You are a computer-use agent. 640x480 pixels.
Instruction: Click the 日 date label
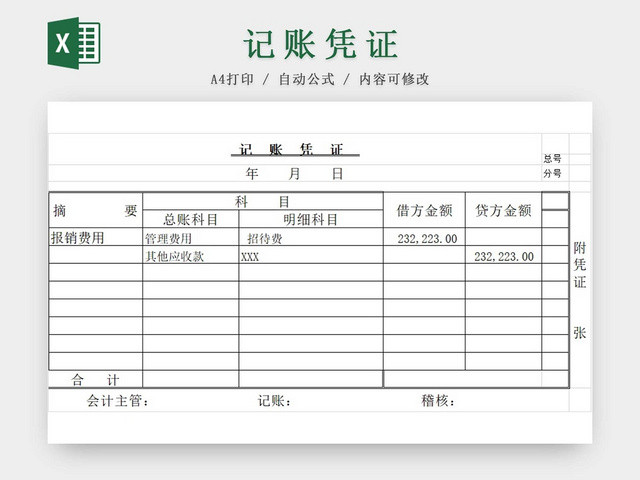pos(337,174)
